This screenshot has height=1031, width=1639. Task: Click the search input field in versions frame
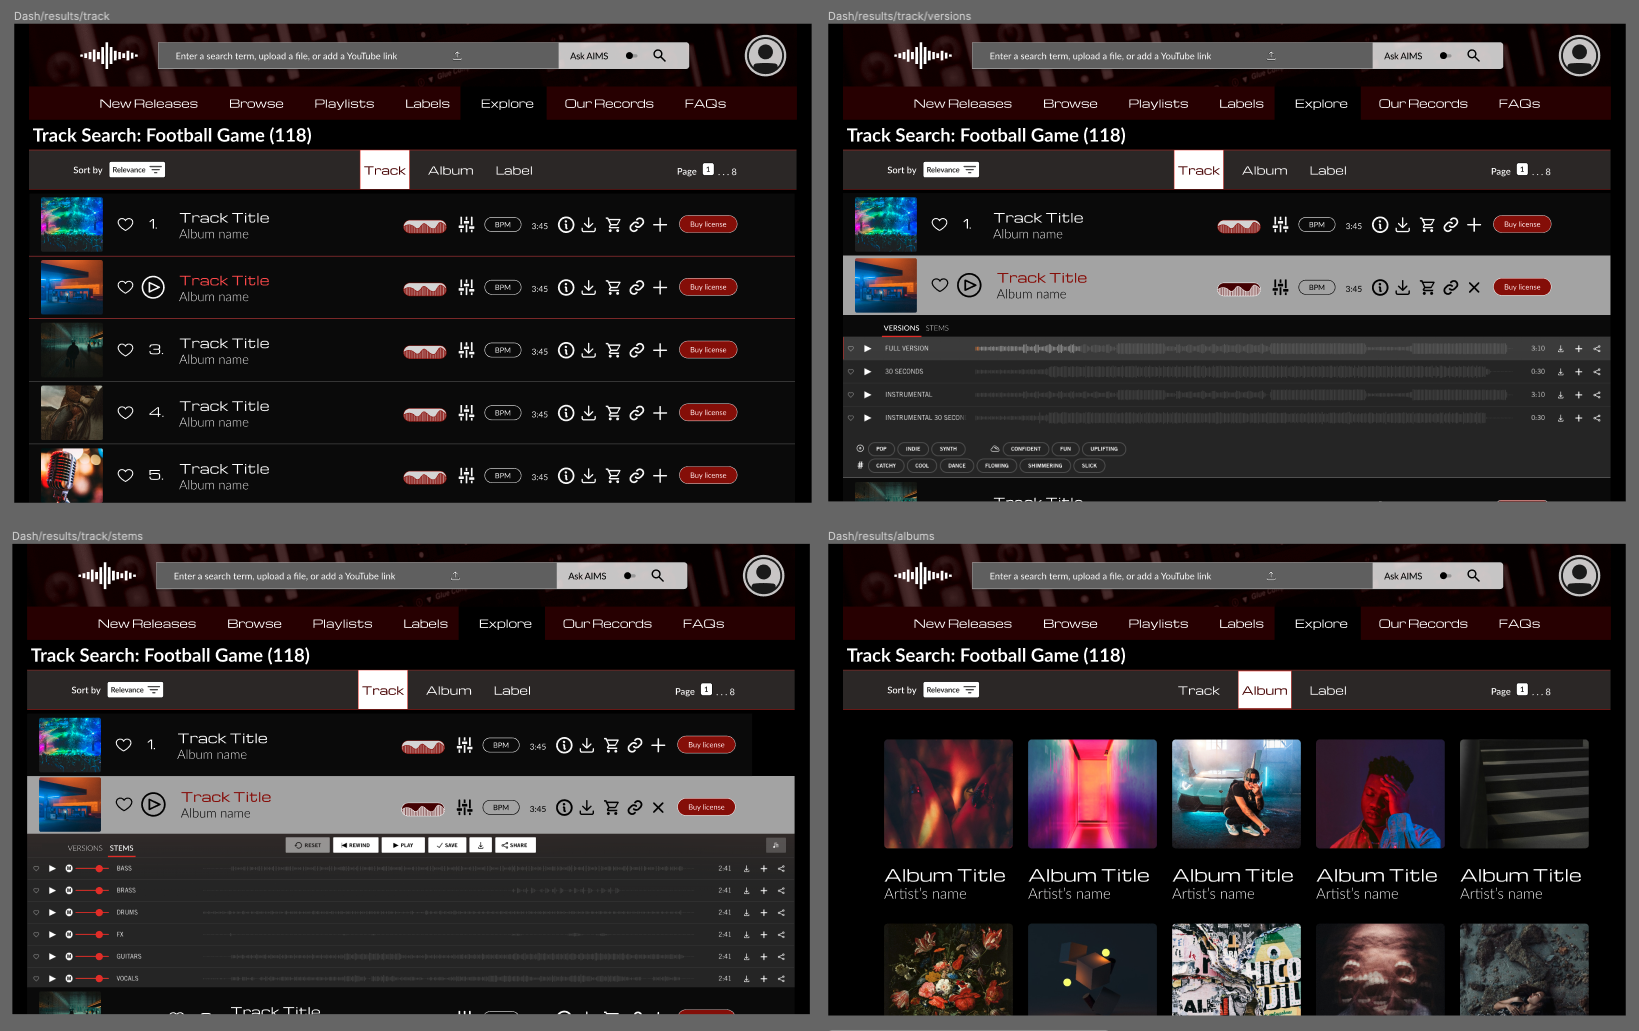pos(1172,56)
